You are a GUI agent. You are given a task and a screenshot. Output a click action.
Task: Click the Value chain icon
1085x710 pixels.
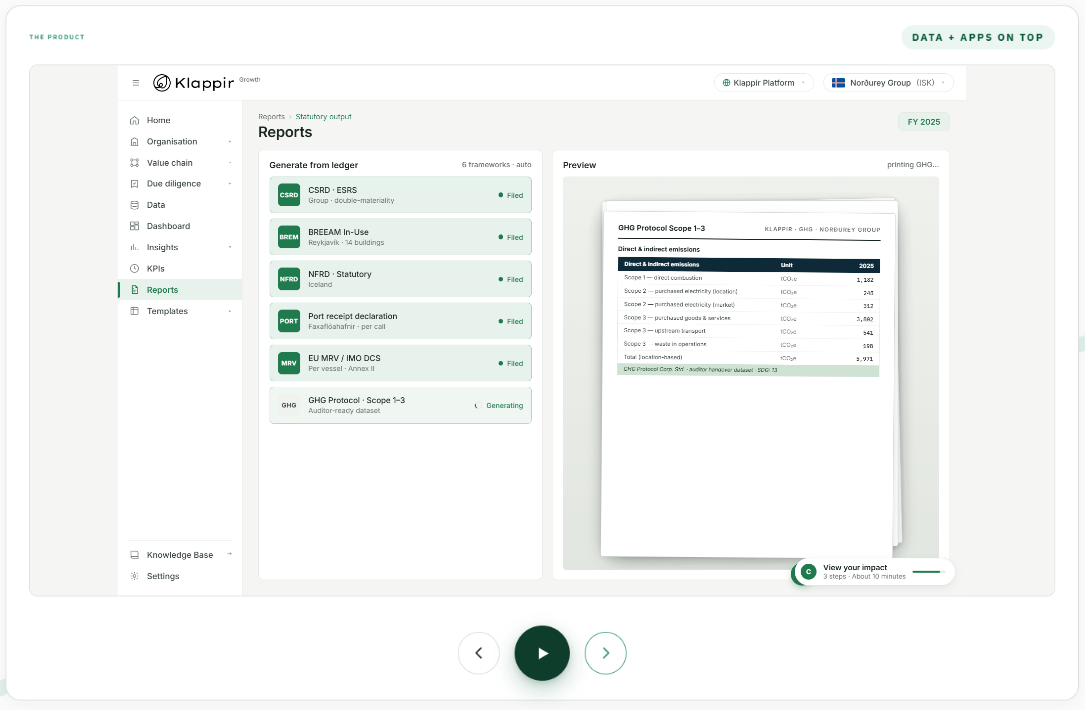(134, 163)
